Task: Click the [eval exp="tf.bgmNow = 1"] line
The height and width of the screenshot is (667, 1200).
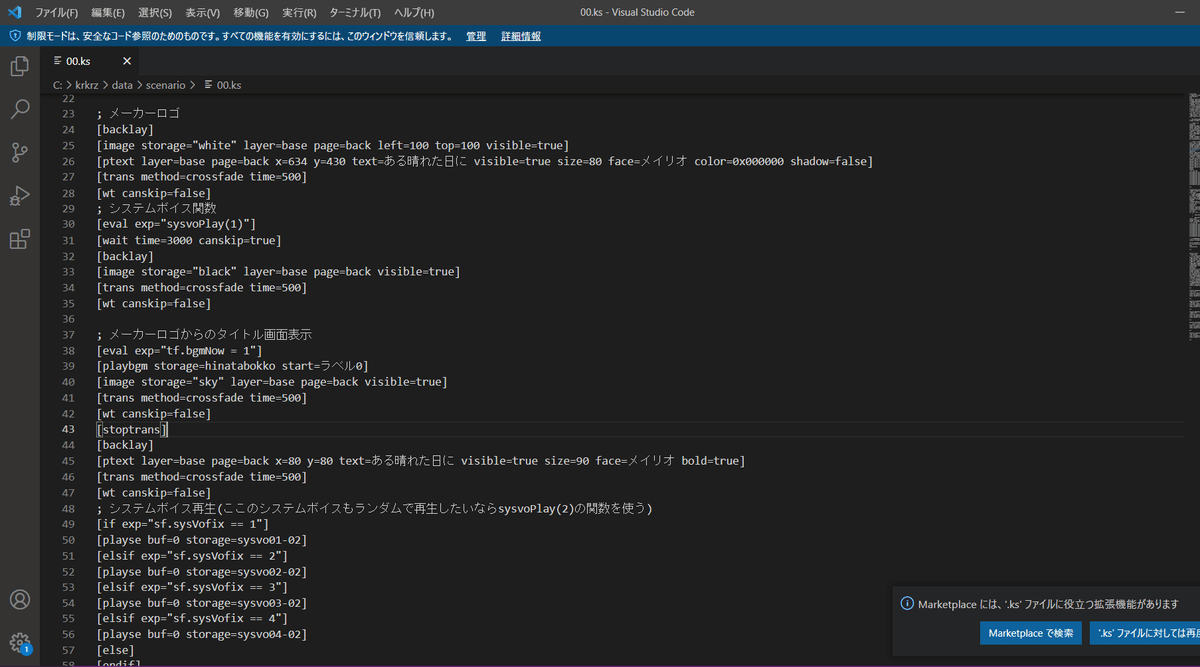Action: (x=179, y=351)
